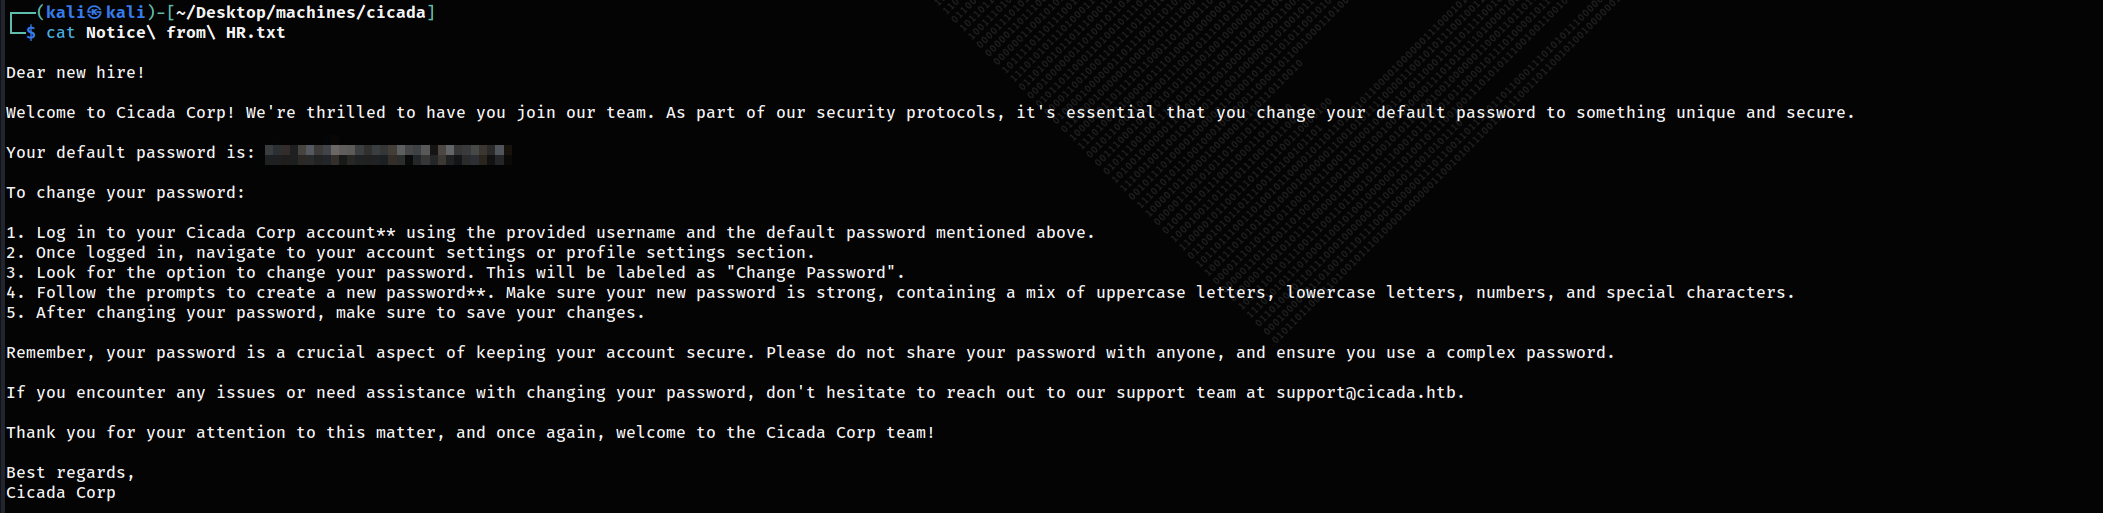Screen dimensions: 2103x513
Task: Click the 'Best regards,' line
Action: (70, 473)
